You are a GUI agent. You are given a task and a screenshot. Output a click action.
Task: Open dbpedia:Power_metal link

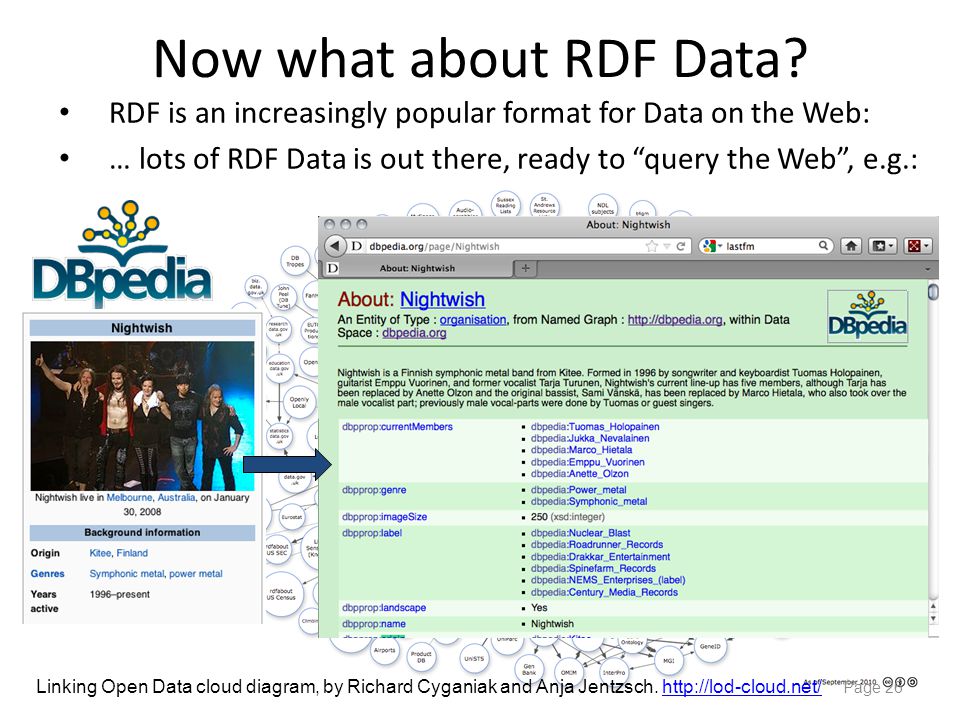[579, 490]
